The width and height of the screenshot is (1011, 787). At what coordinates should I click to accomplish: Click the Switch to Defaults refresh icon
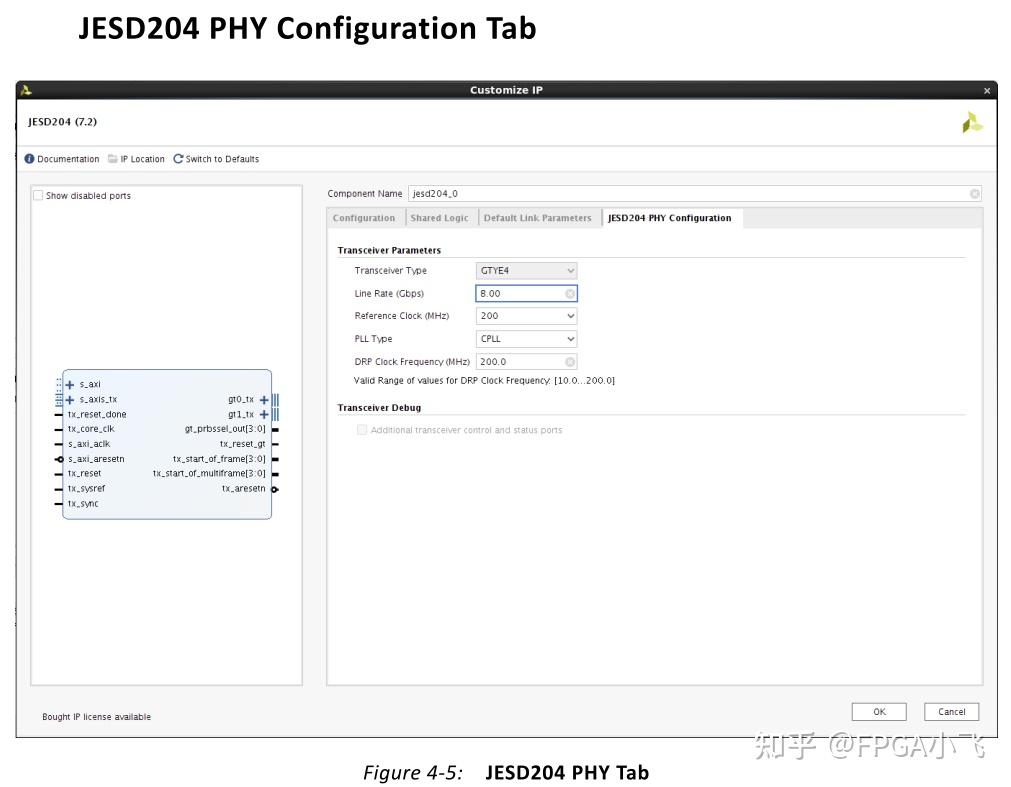[178, 158]
